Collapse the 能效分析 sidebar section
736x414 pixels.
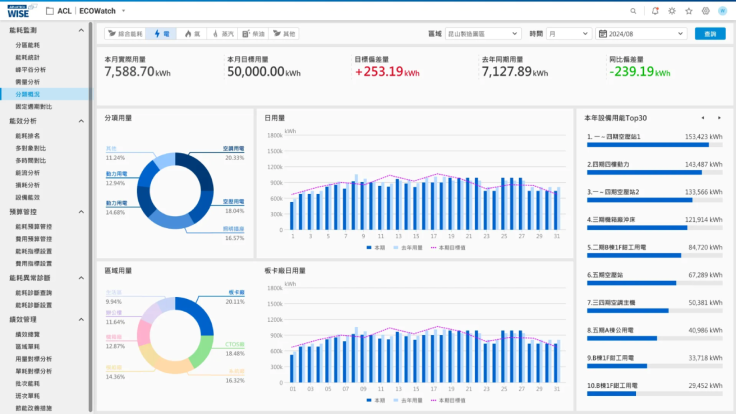click(x=81, y=121)
